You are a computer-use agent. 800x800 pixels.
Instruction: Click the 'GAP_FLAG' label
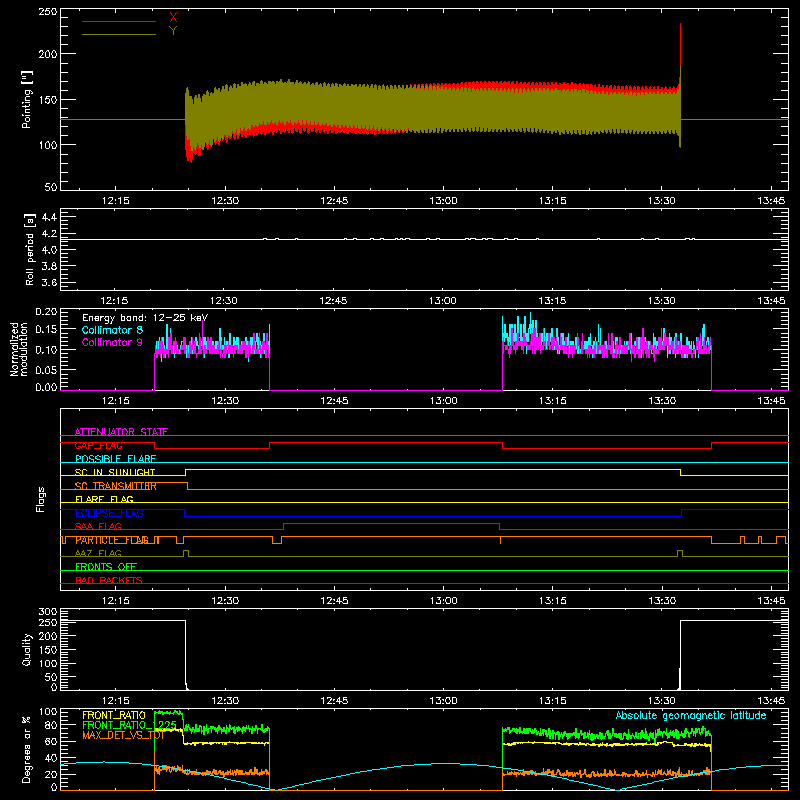[x=98, y=445]
